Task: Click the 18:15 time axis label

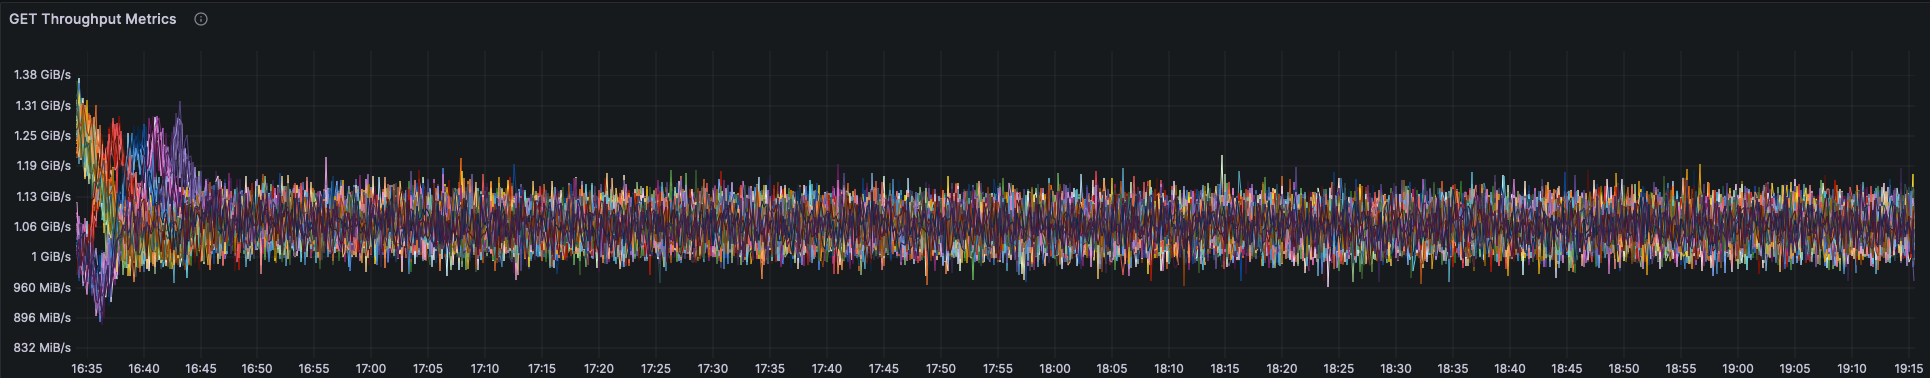Action: pos(1225,369)
